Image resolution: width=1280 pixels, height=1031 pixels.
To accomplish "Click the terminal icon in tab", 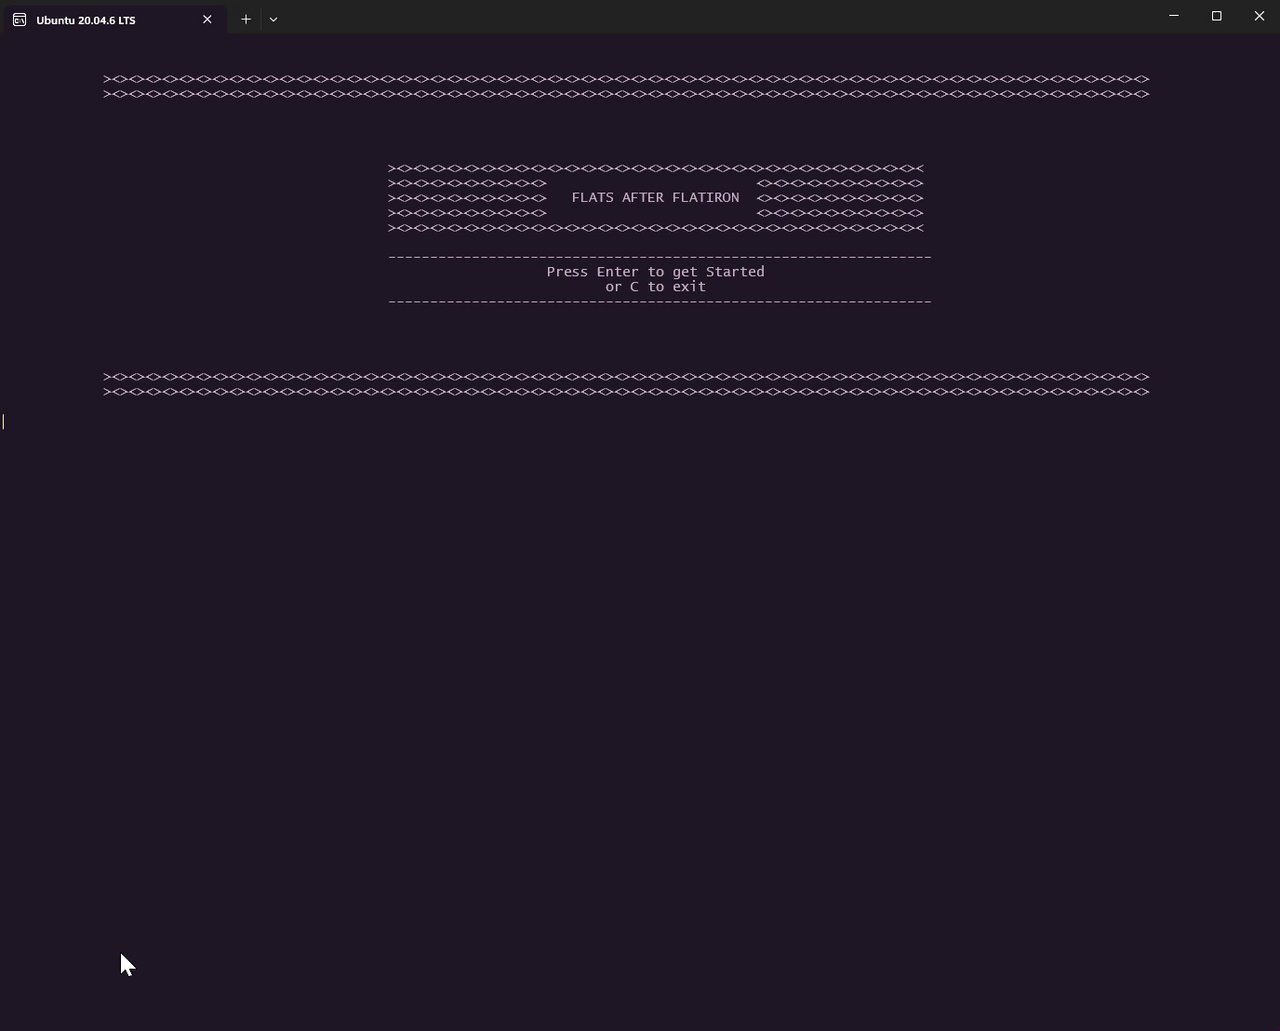I will click(19, 20).
